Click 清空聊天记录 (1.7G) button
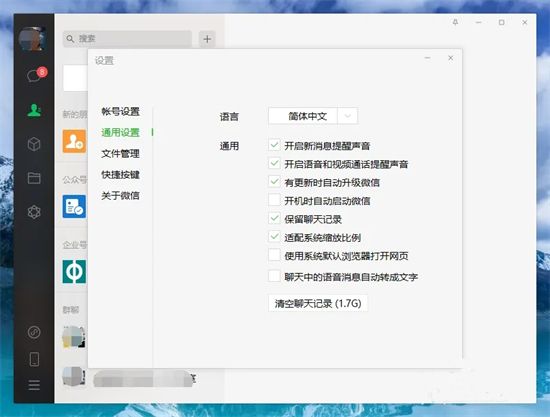The width and height of the screenshot is (550, 417). (318, 303)
